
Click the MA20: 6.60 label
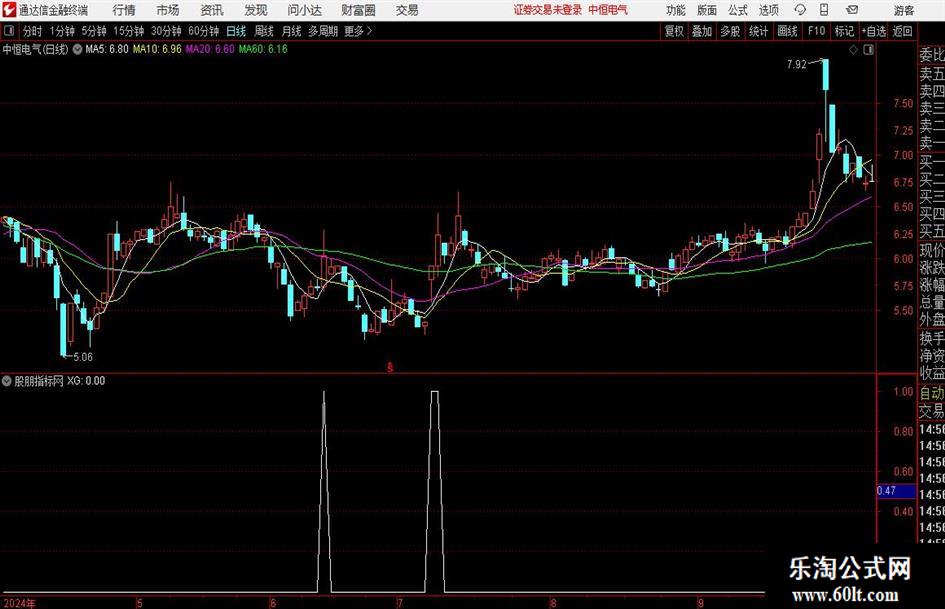[210, 49]
